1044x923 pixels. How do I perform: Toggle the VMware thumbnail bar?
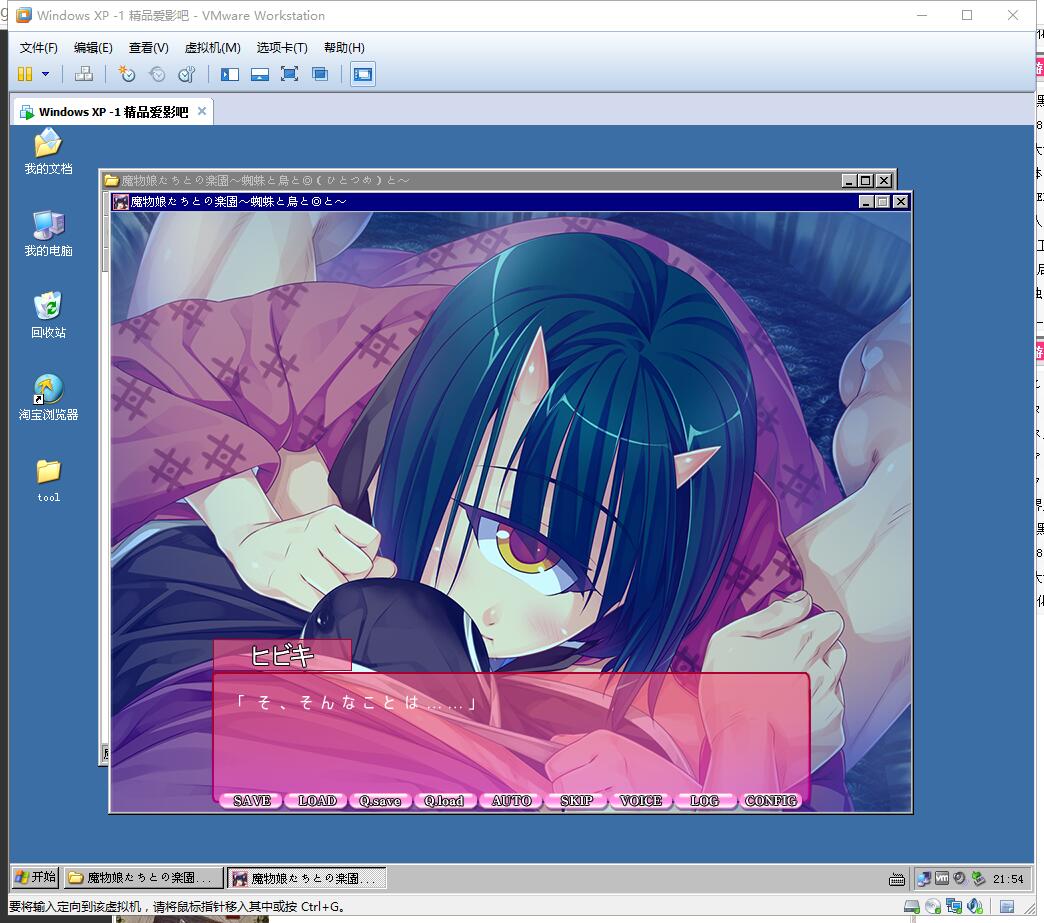point(260,74)
